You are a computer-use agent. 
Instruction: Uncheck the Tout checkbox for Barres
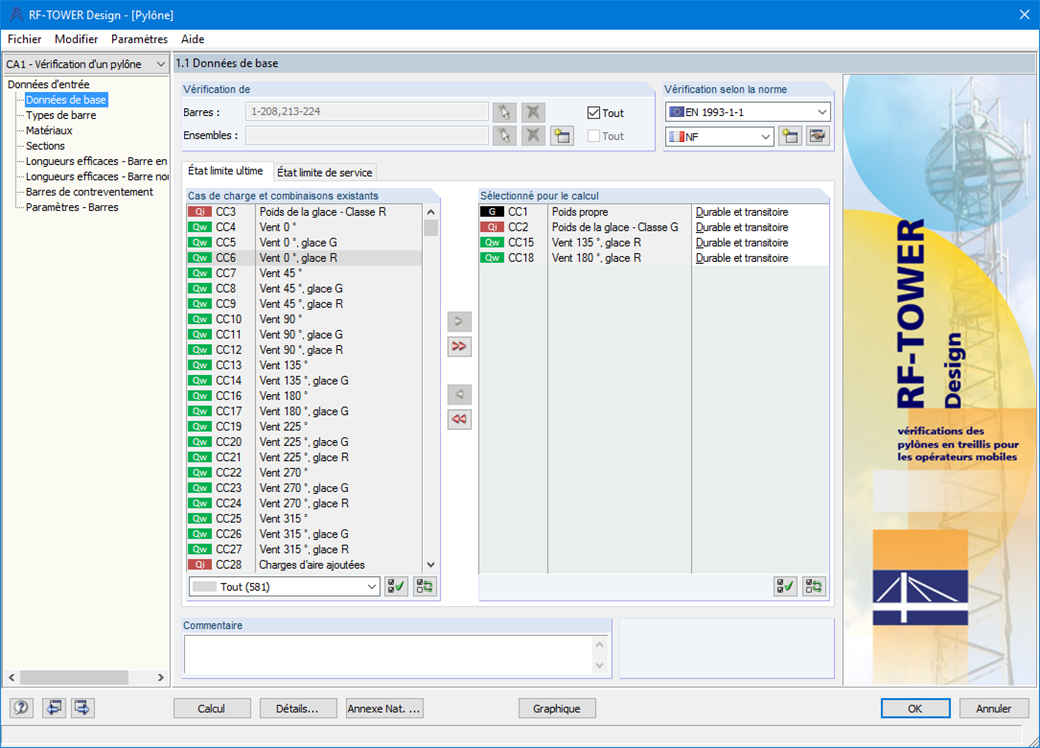pos(594,113)
